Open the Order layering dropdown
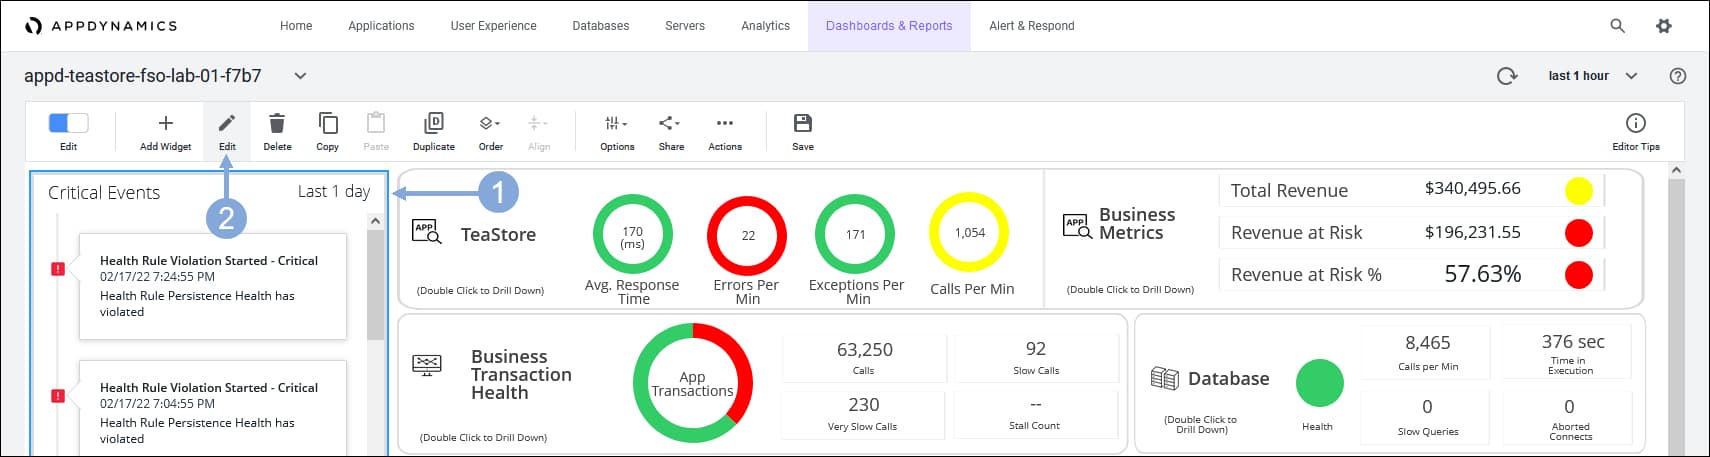 click(490, 124)
